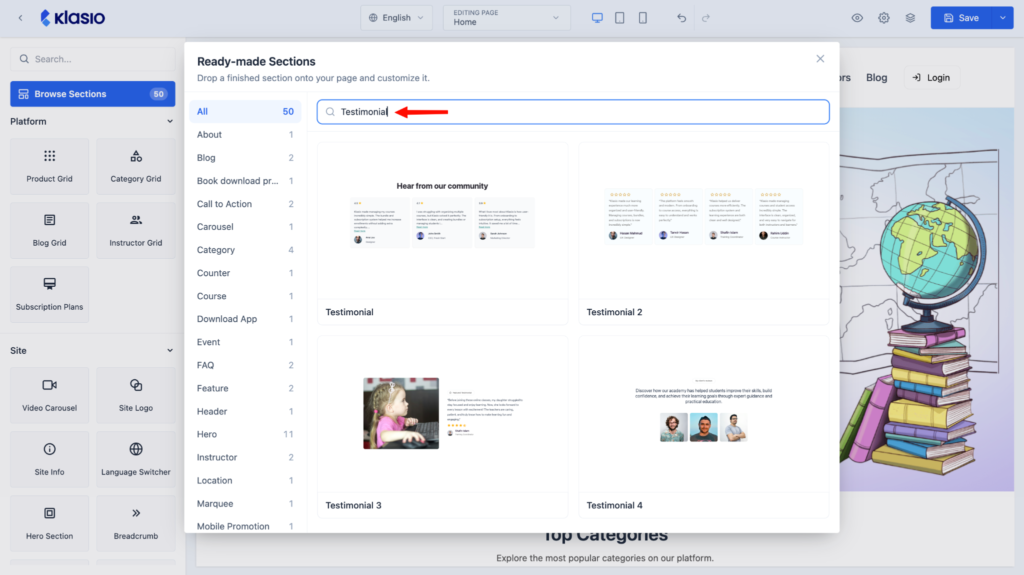Image resolution: width=1024 pixels, height=575 pixels.
Task: Select the Location category
Action: point(245,480)
